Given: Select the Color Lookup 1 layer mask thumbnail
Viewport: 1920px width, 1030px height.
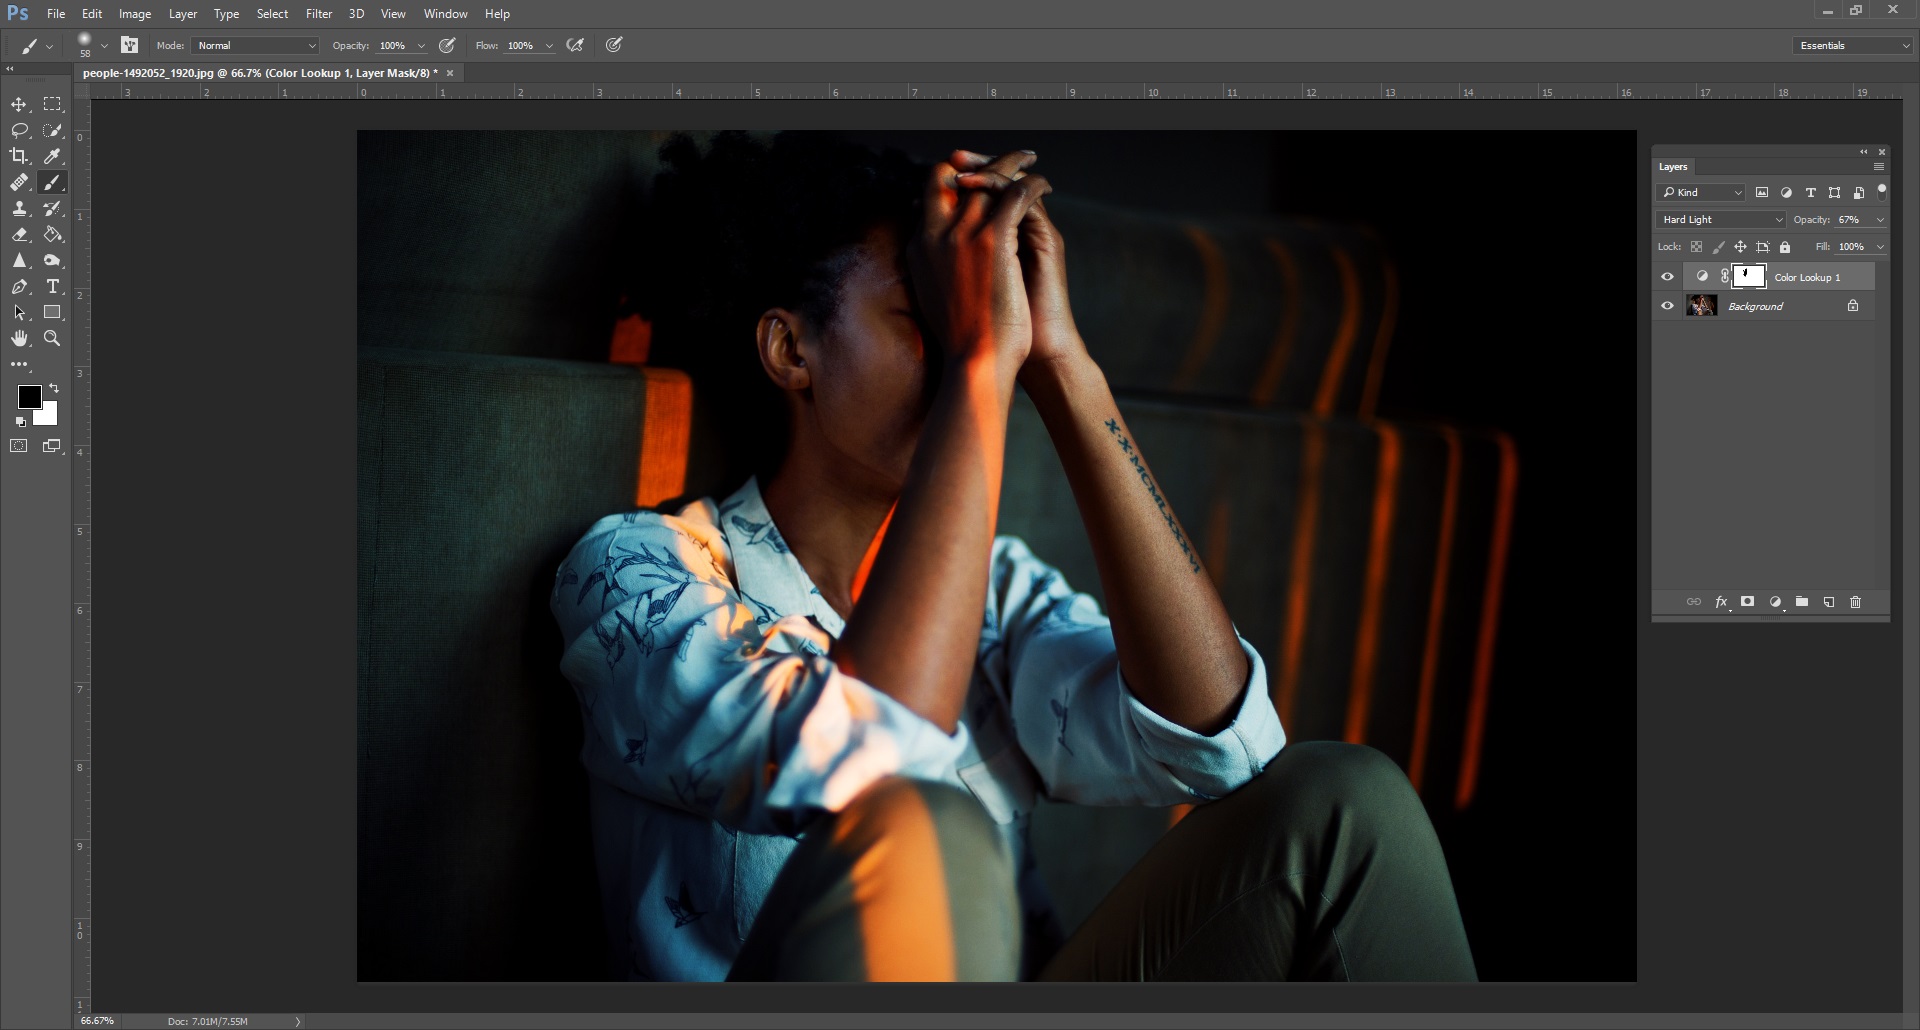Looking at the screenshot, I should coord(1749,276).
